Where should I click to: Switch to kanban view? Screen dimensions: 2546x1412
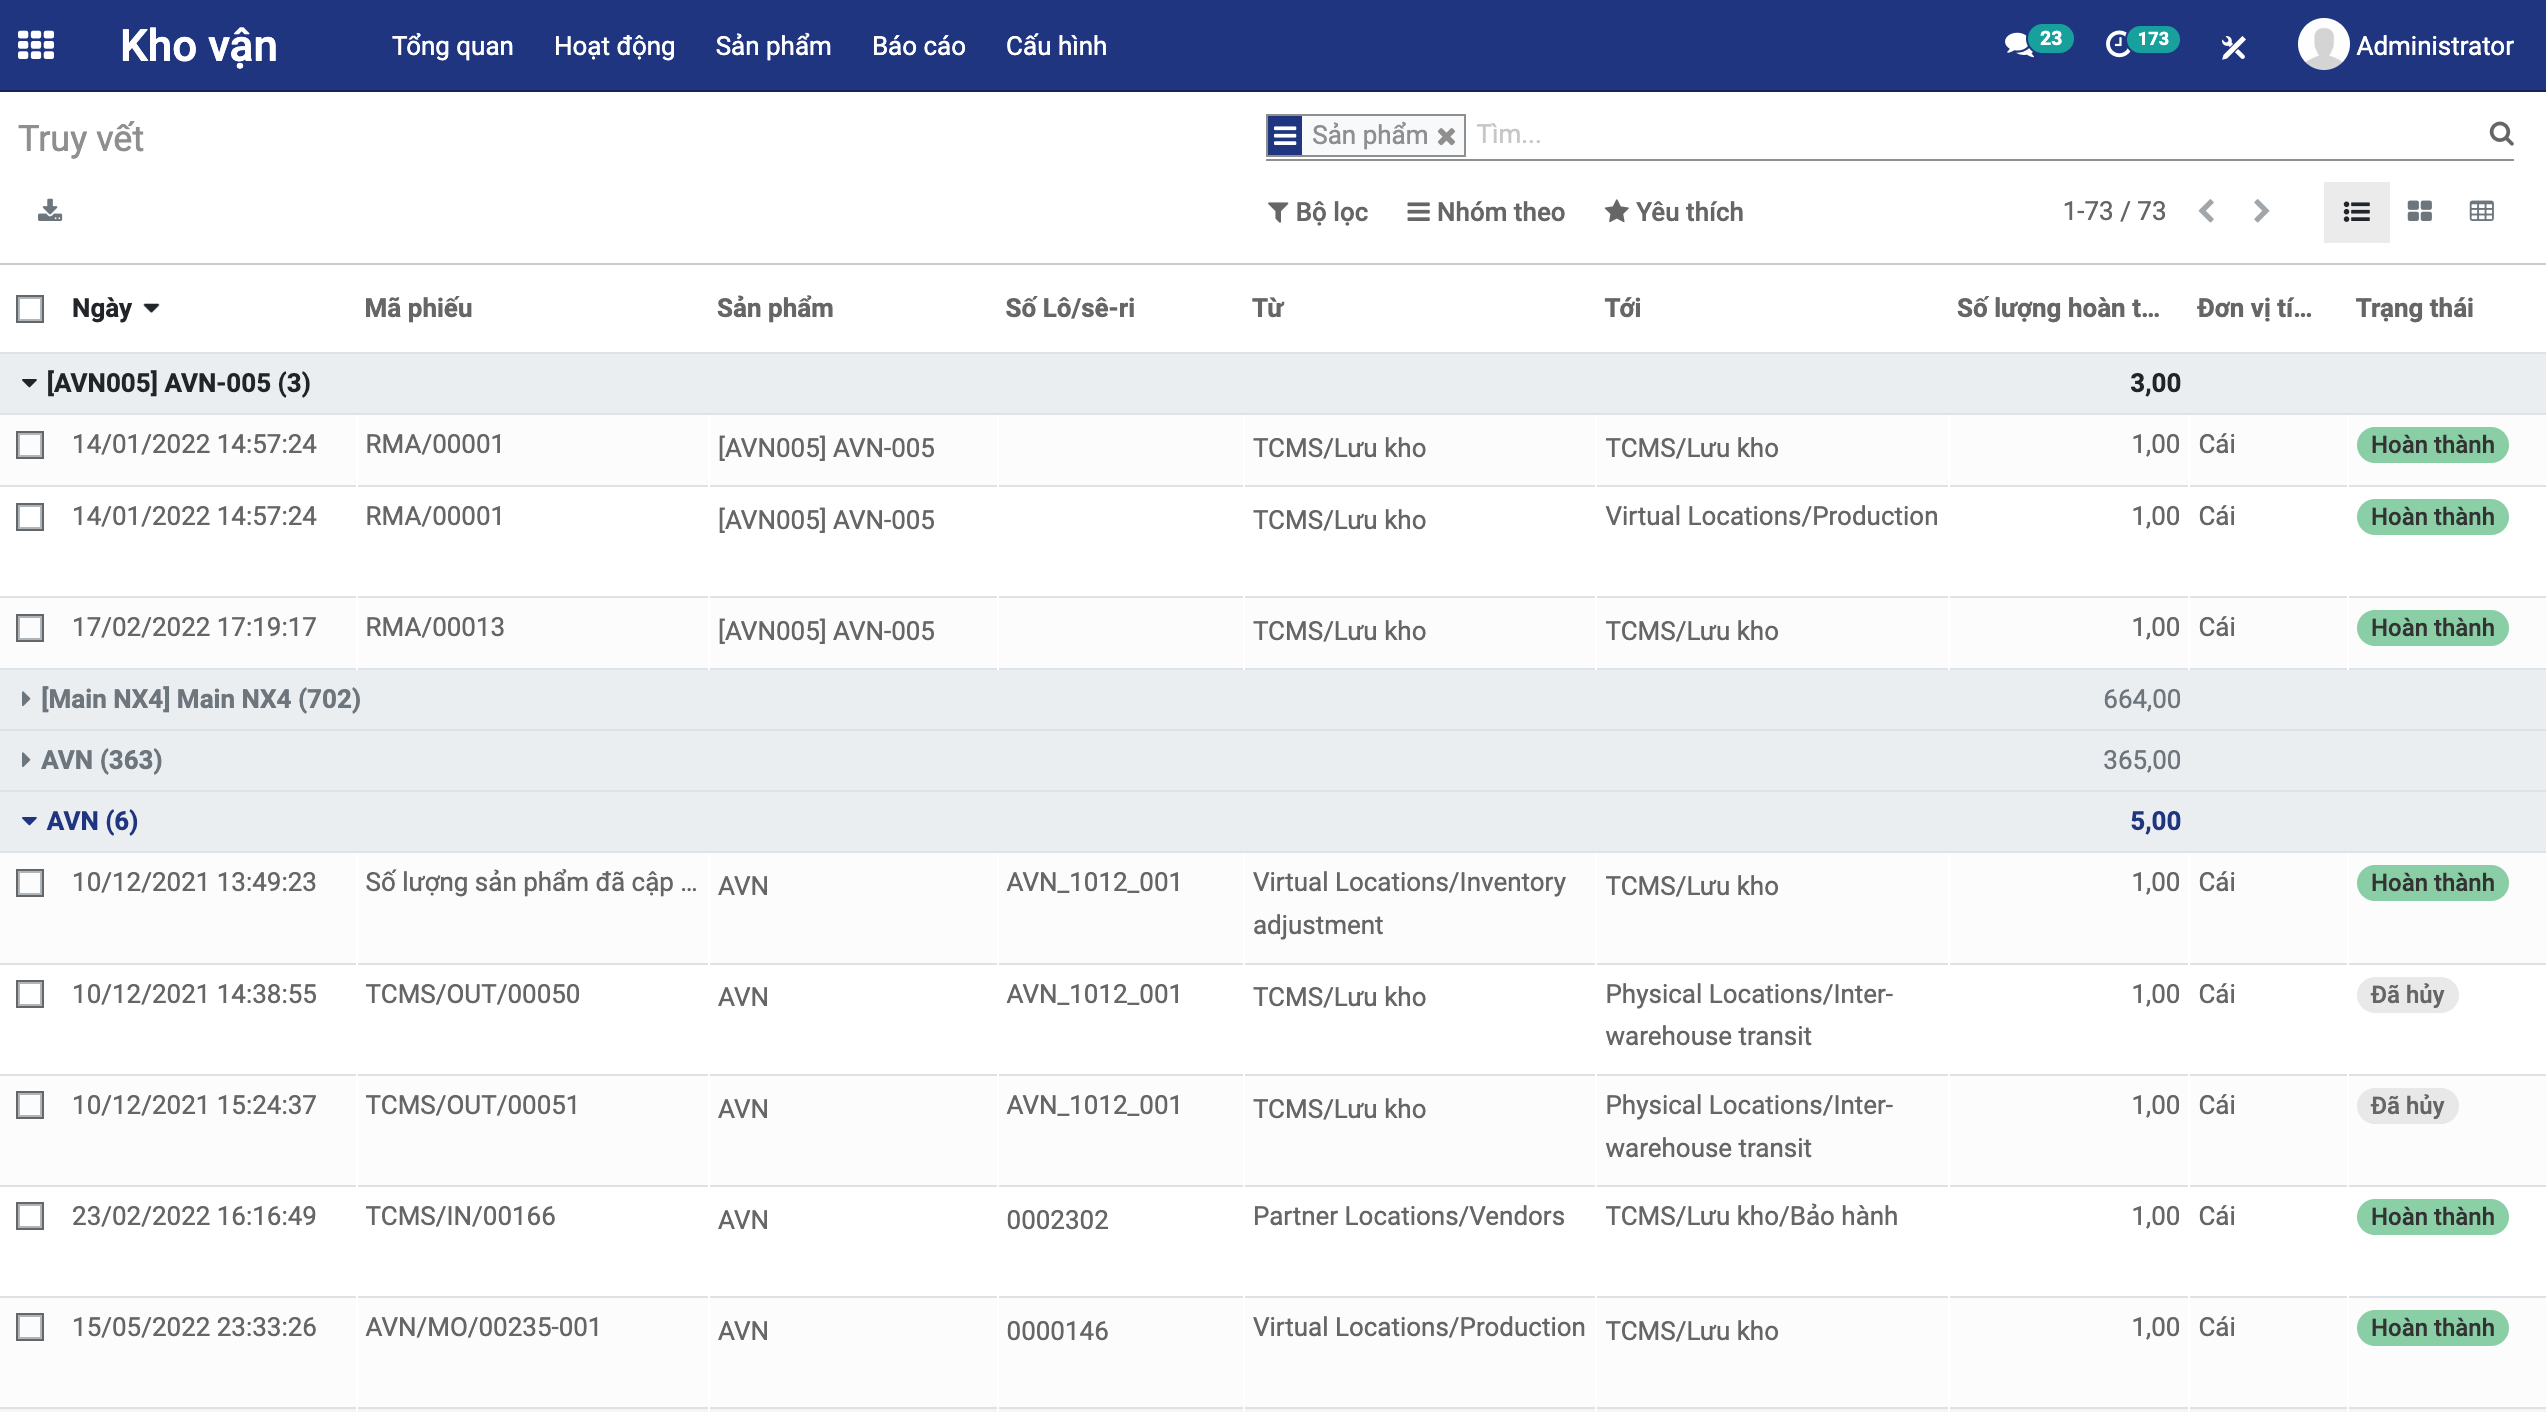point(2419,211)
